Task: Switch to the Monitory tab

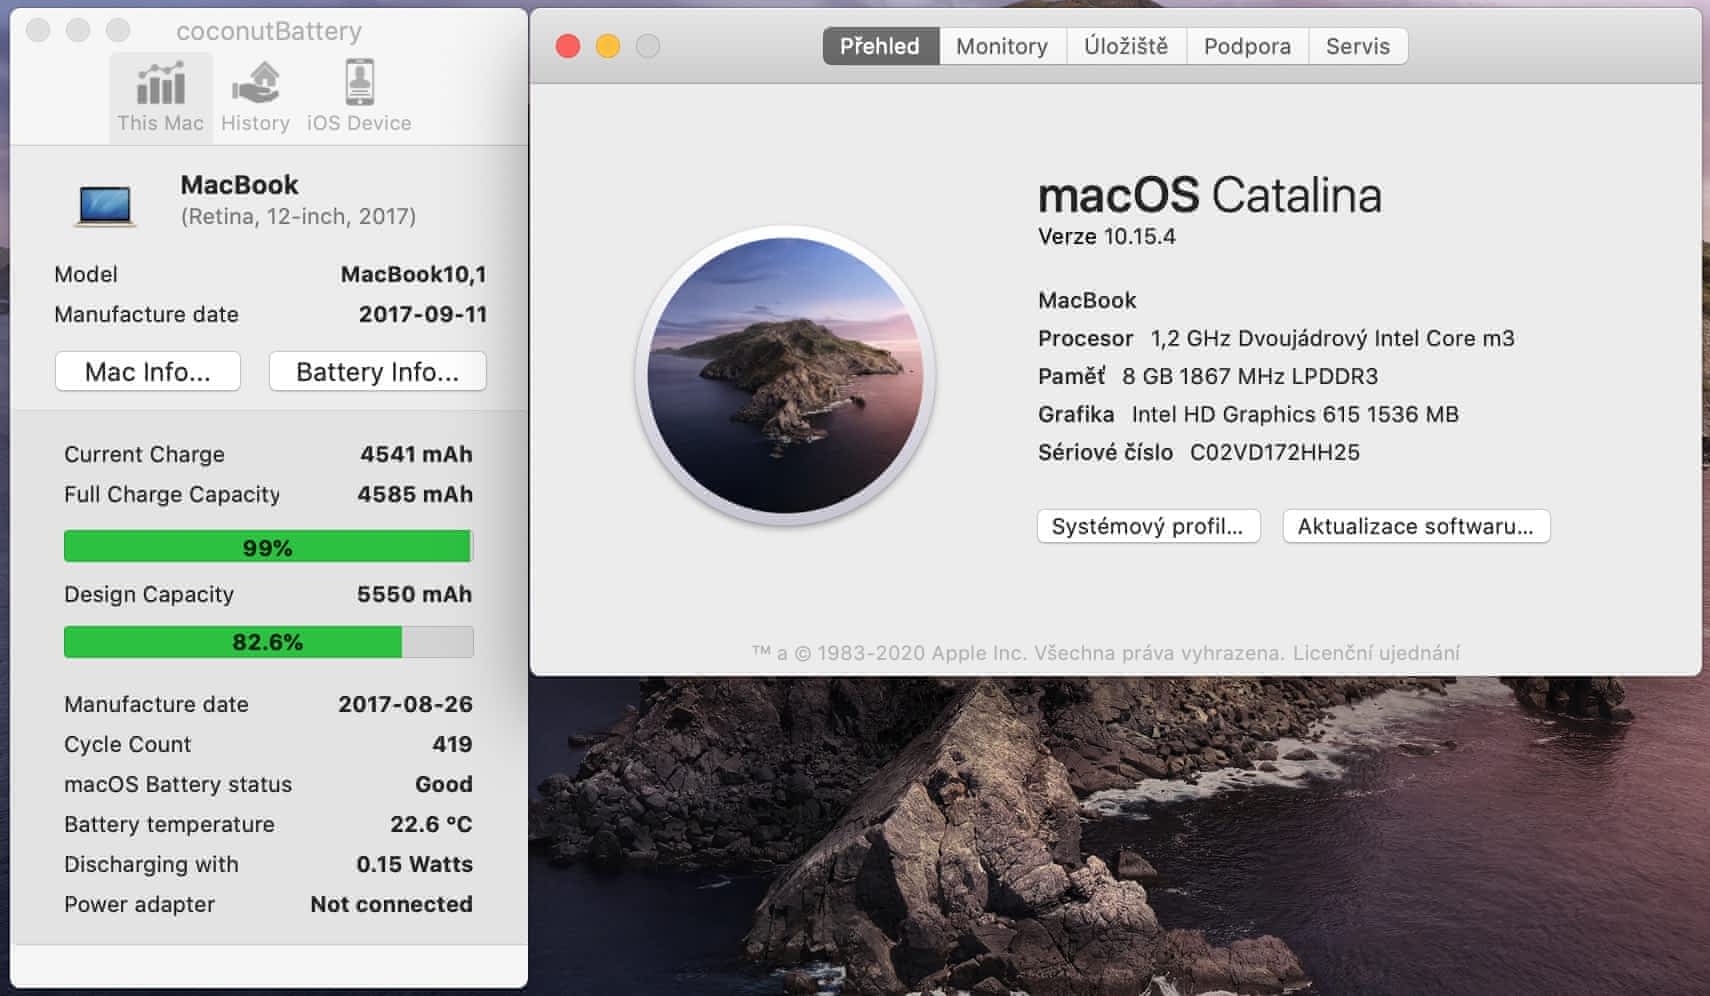Action: (x=1002, y=46)
